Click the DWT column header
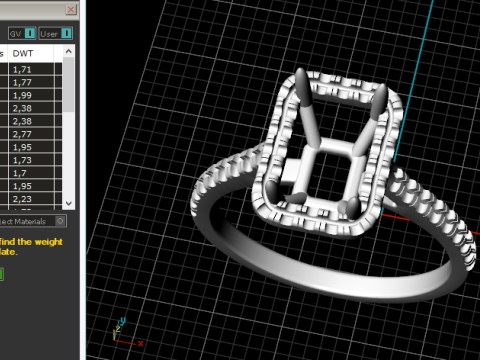Image resolution: width=480 pixels, height=360 pixels. tap(31, 53)
